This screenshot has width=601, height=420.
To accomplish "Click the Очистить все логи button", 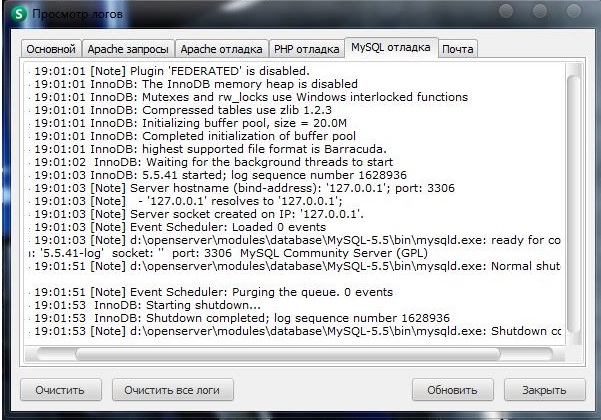I will click(x=172, y=390).
